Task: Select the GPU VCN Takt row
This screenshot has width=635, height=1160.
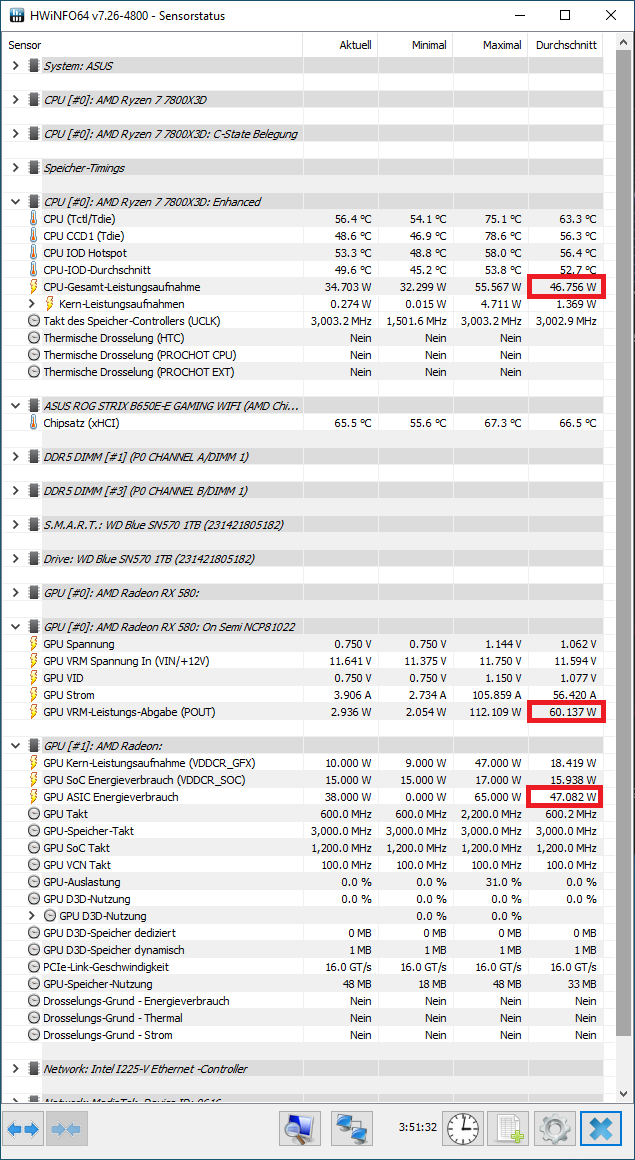Action: (303, 865)
